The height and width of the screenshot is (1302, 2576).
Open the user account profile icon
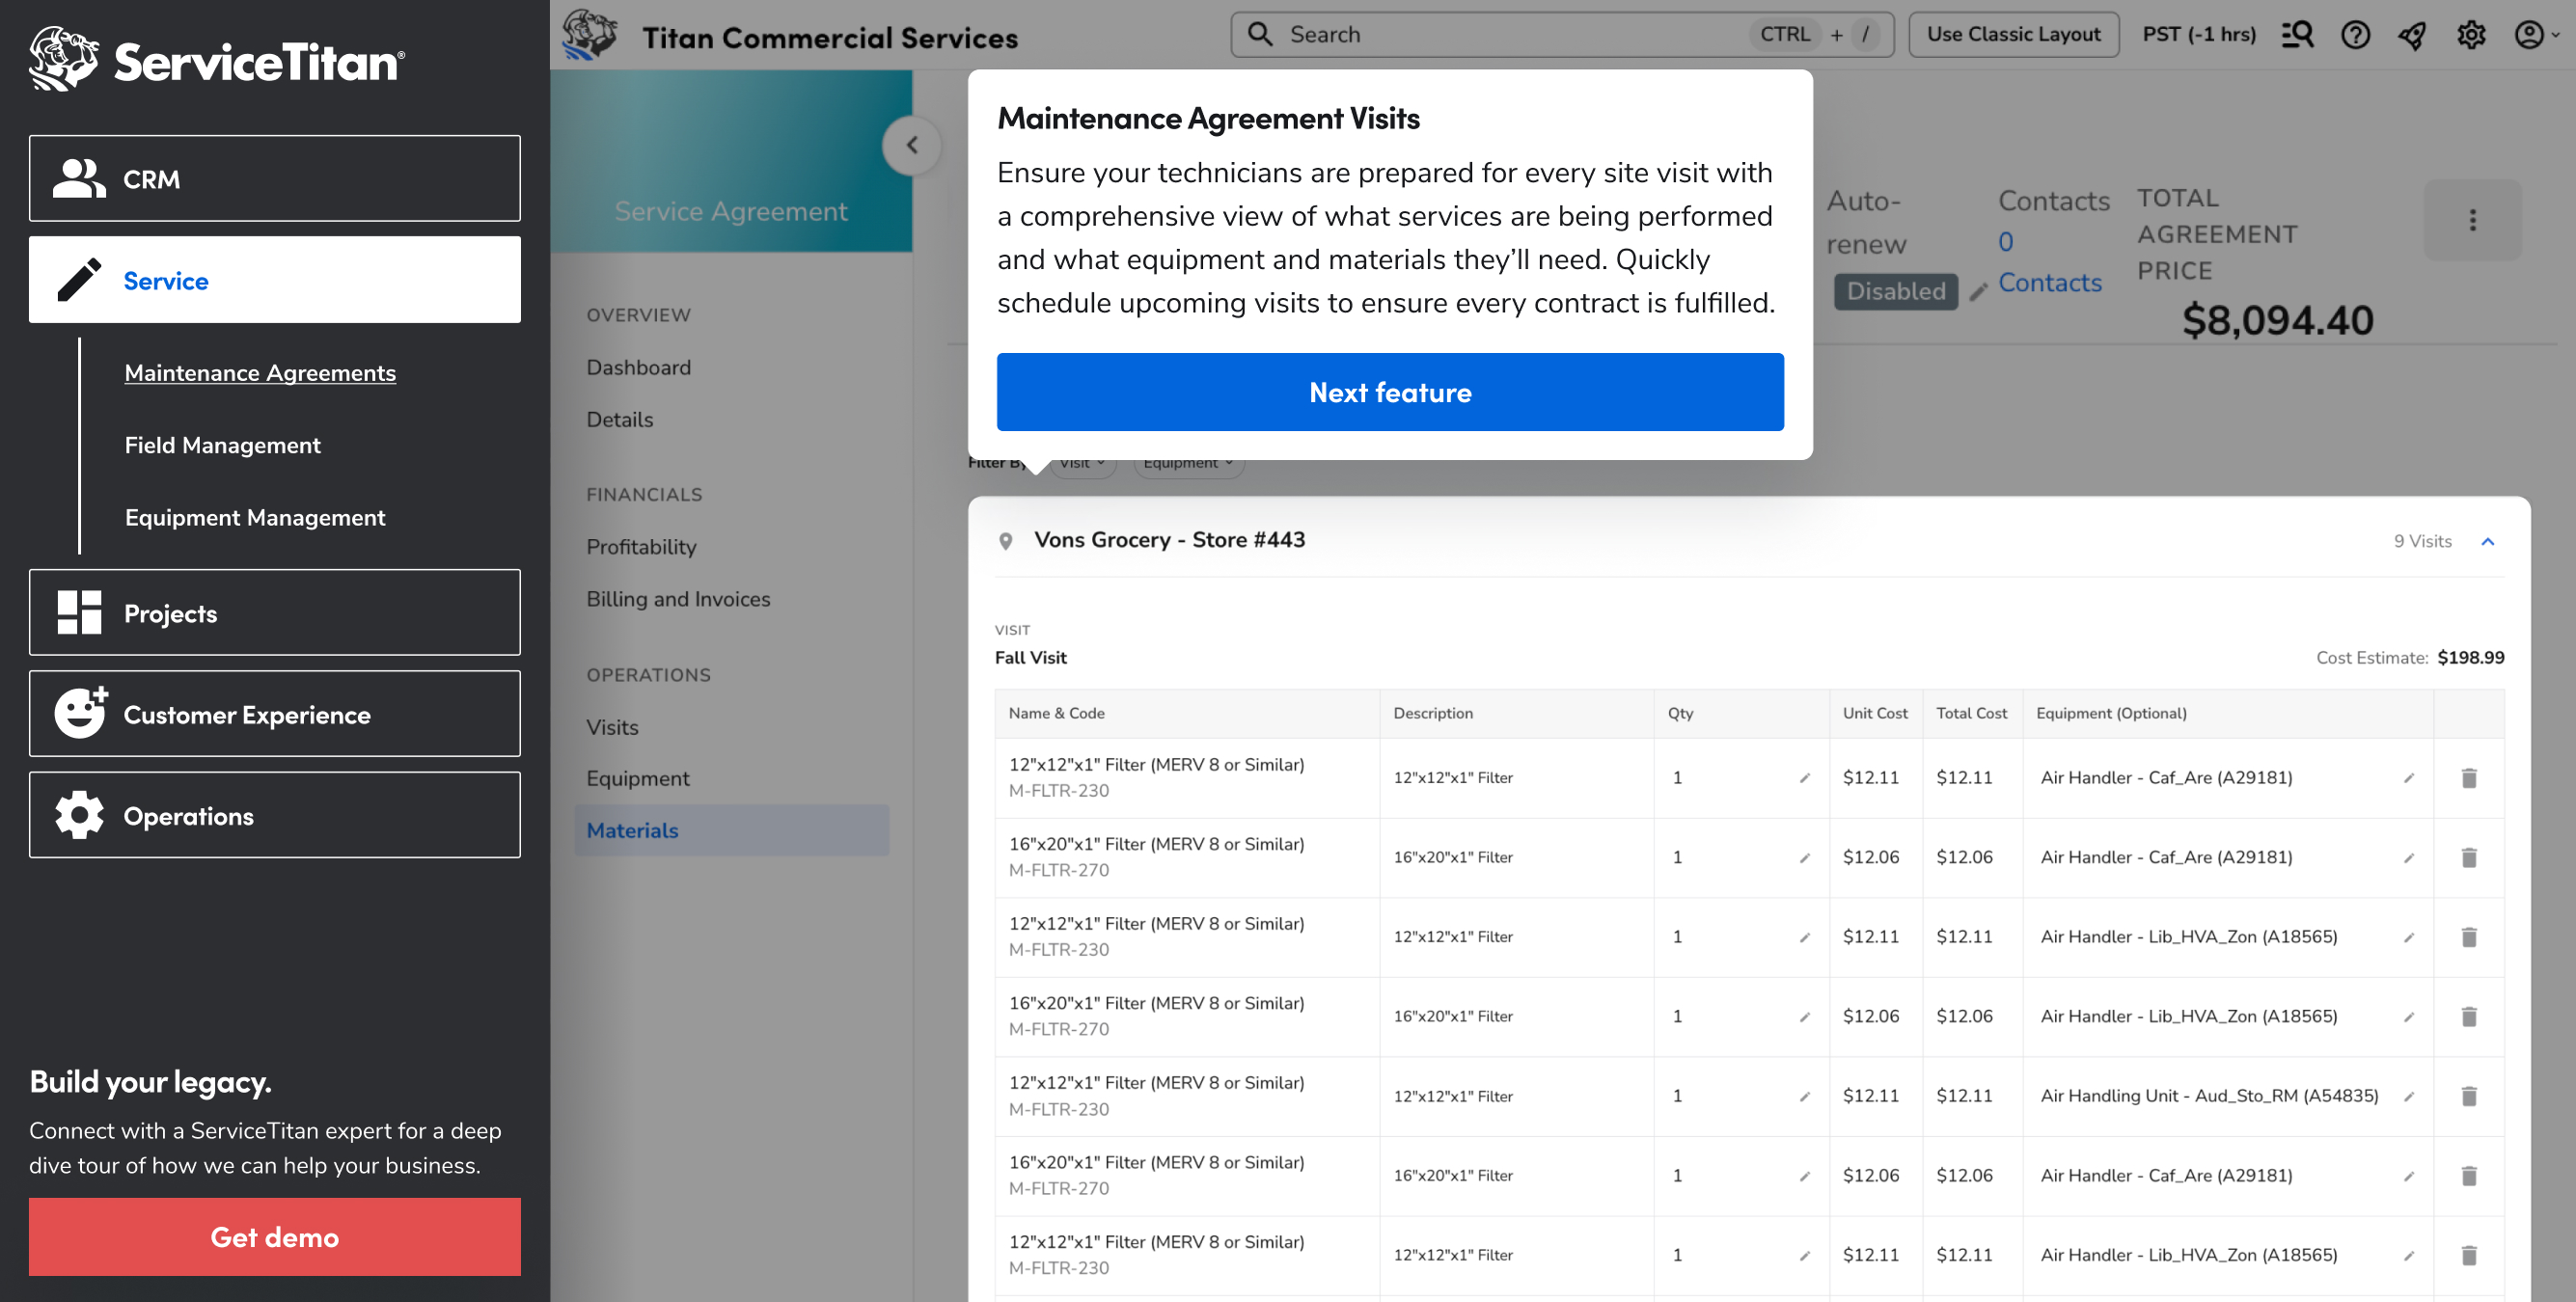click(x=2530, y=35)
